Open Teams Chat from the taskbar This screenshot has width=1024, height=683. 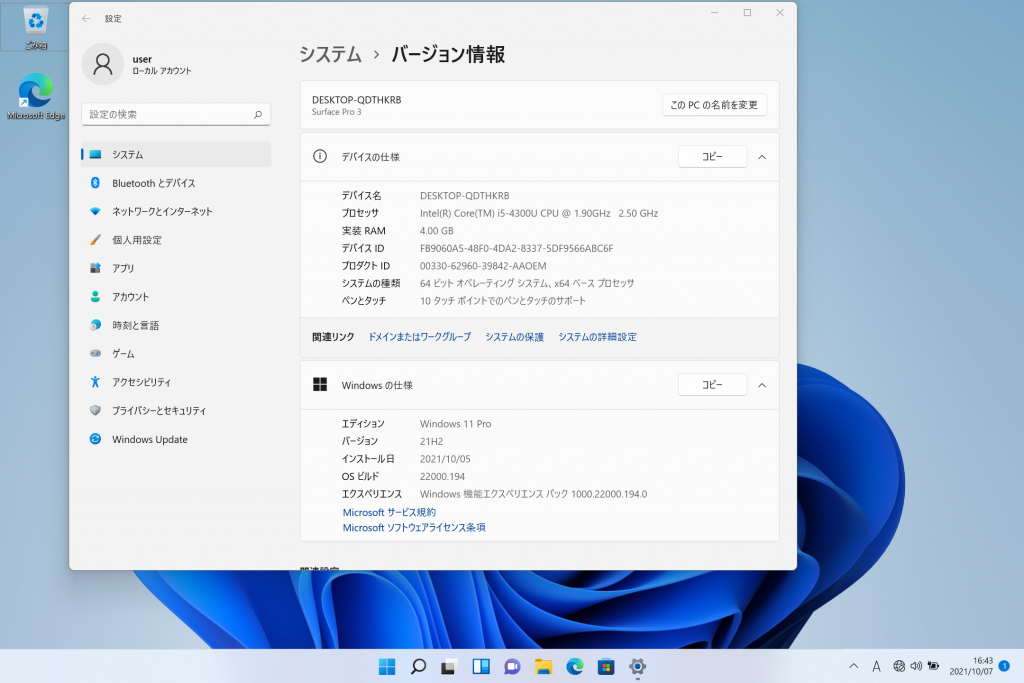[x=512, y=667]
